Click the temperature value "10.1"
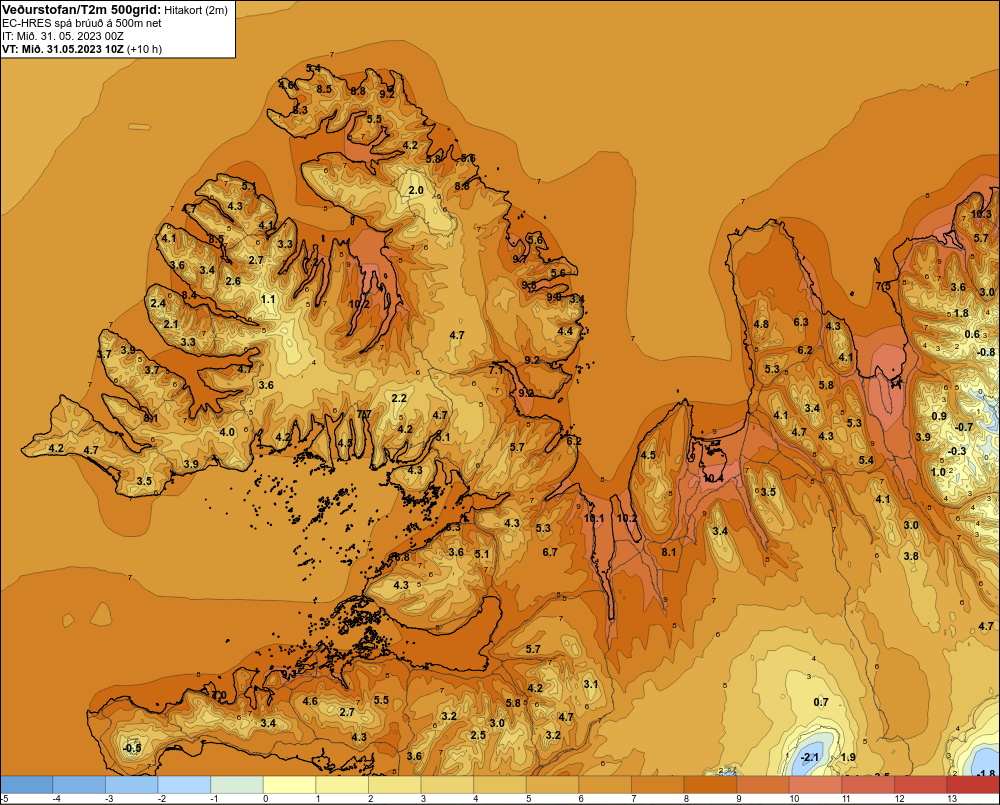1000x805 pixels. click(593, 518)
